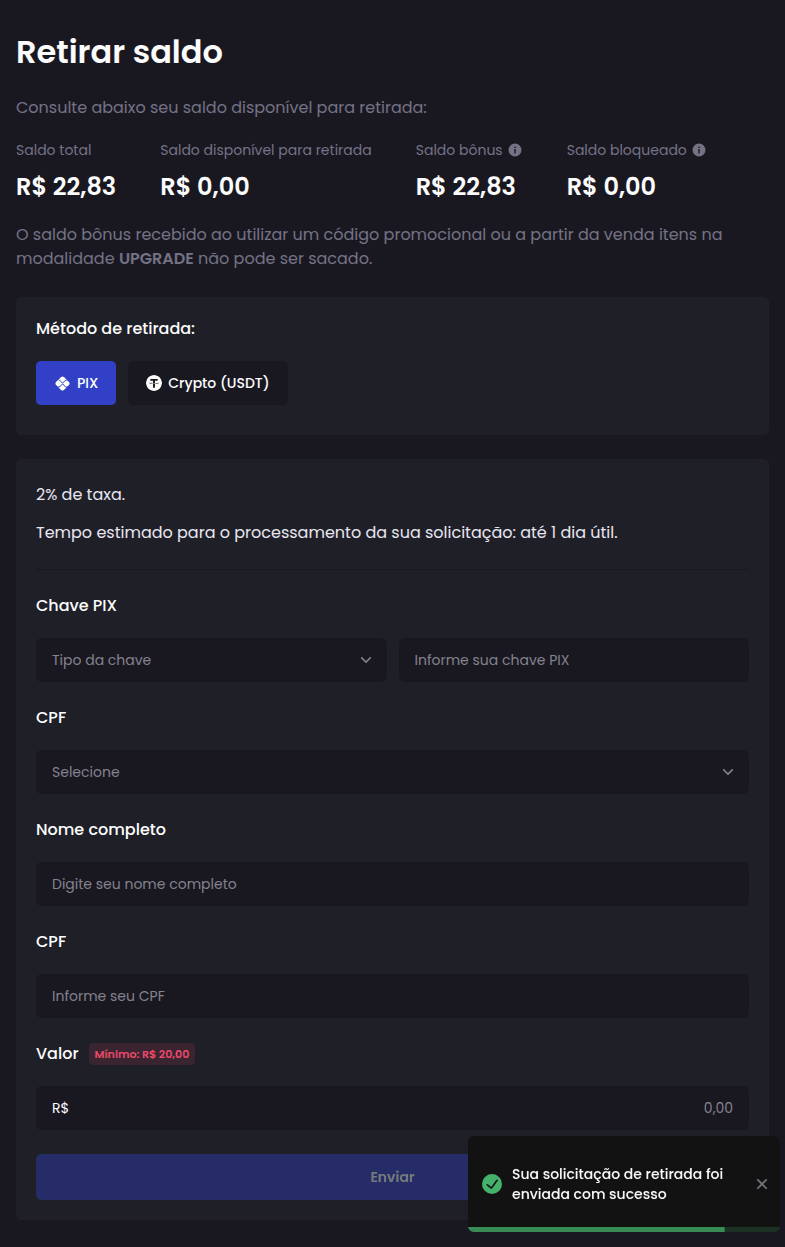Dismiss the withdrawal success notification
This screenshot has width=785, height=1247.
coord(762,1184)
